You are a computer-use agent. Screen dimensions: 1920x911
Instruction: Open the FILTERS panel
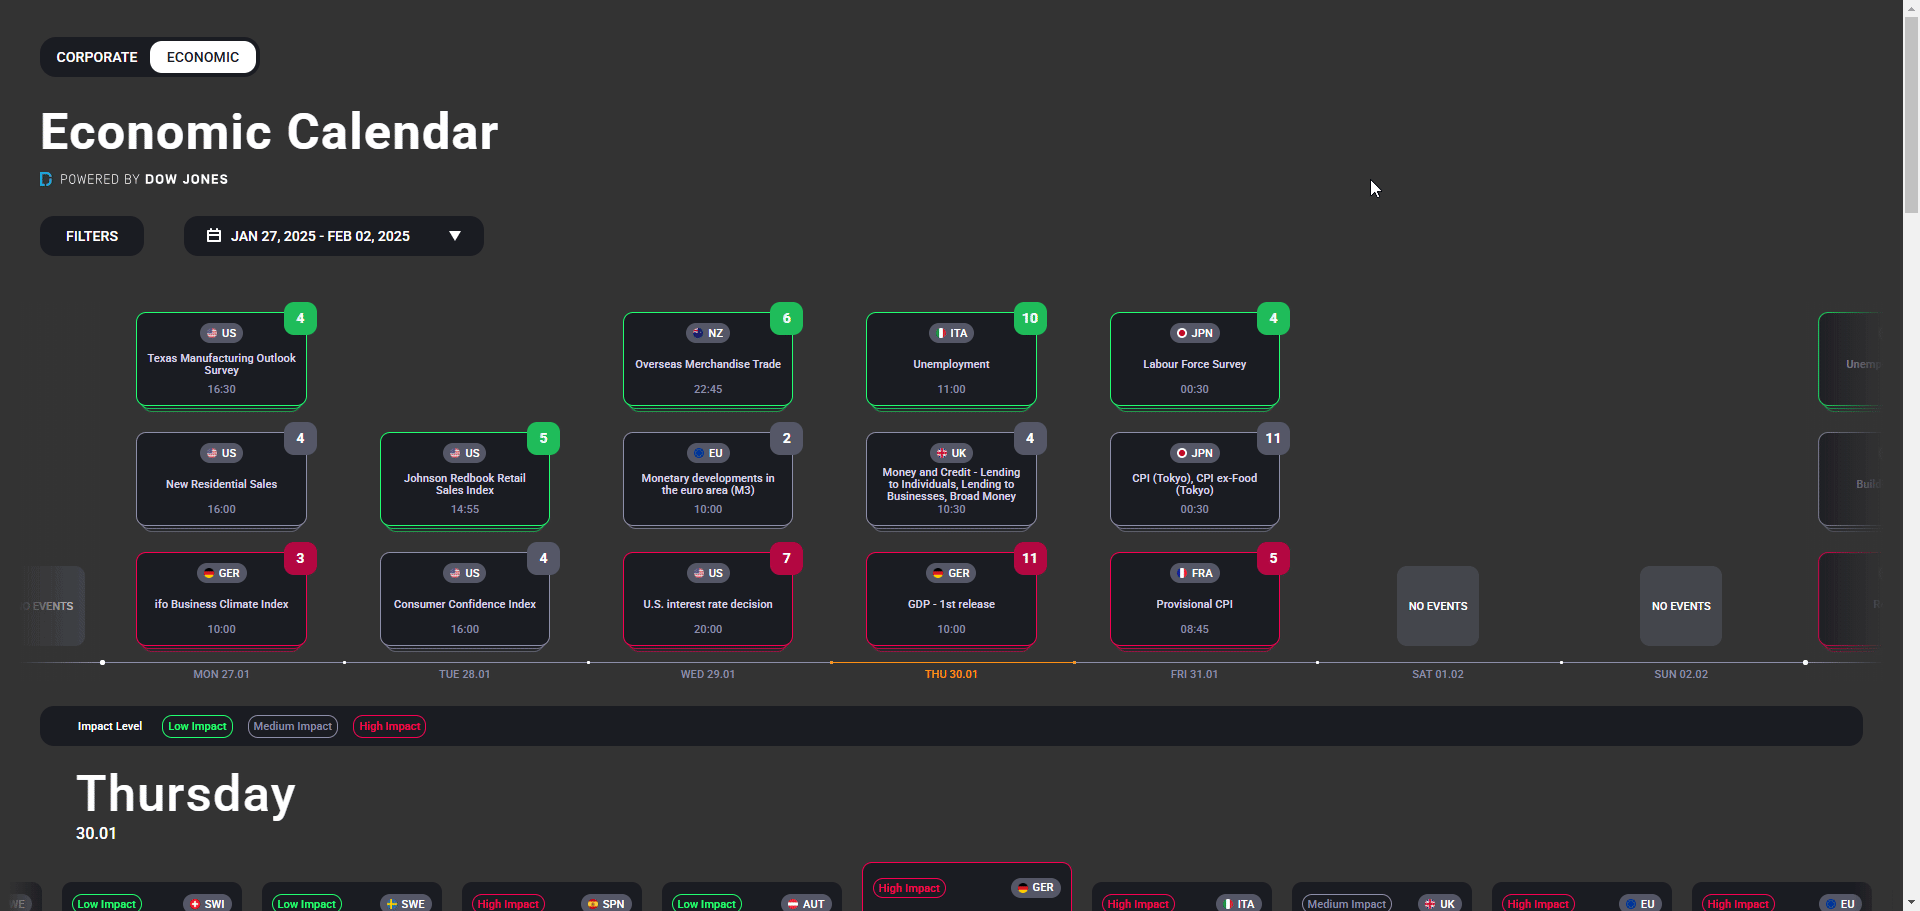[x=92, y=236]
